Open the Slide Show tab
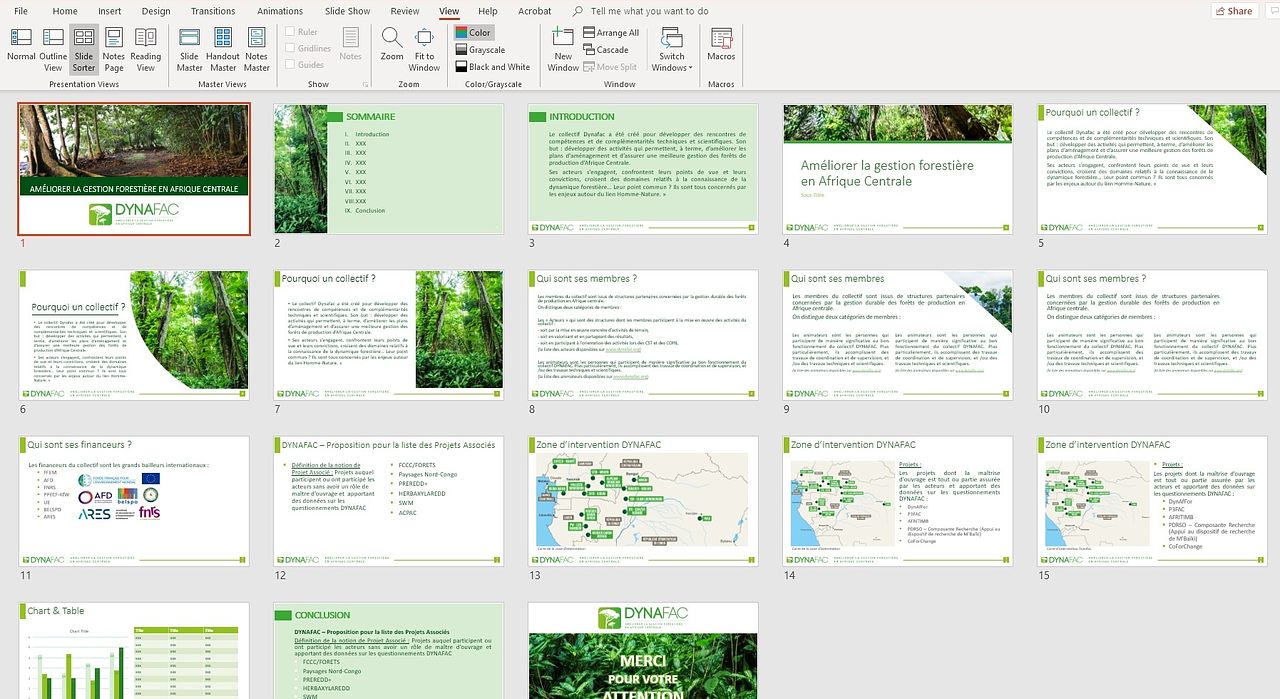1280x699 pixels. [x=347, y=11]
